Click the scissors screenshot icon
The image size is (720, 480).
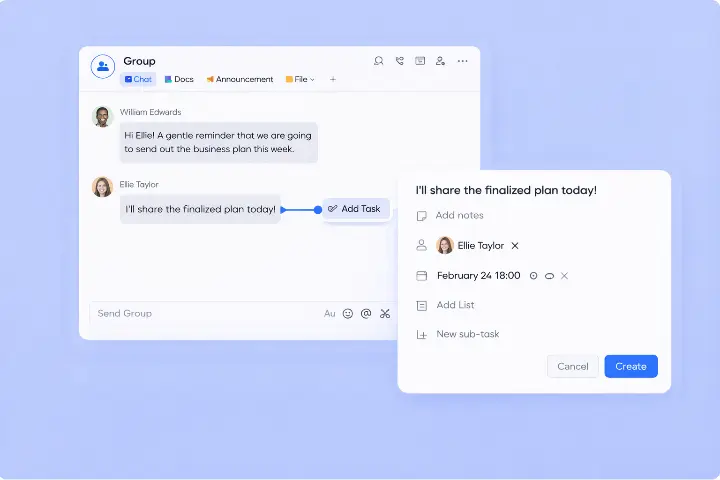(385, 314)
